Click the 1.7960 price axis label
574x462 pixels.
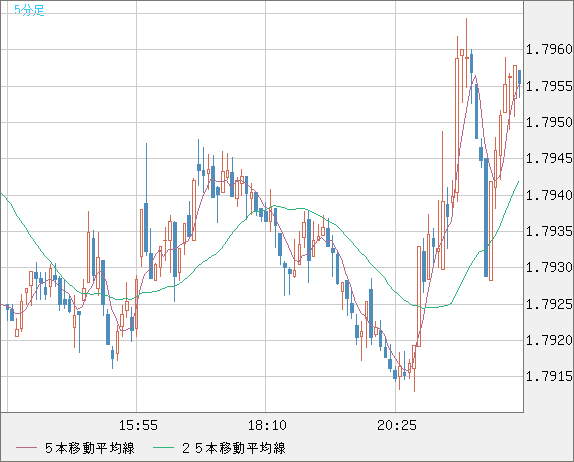[x=549, y=49]
